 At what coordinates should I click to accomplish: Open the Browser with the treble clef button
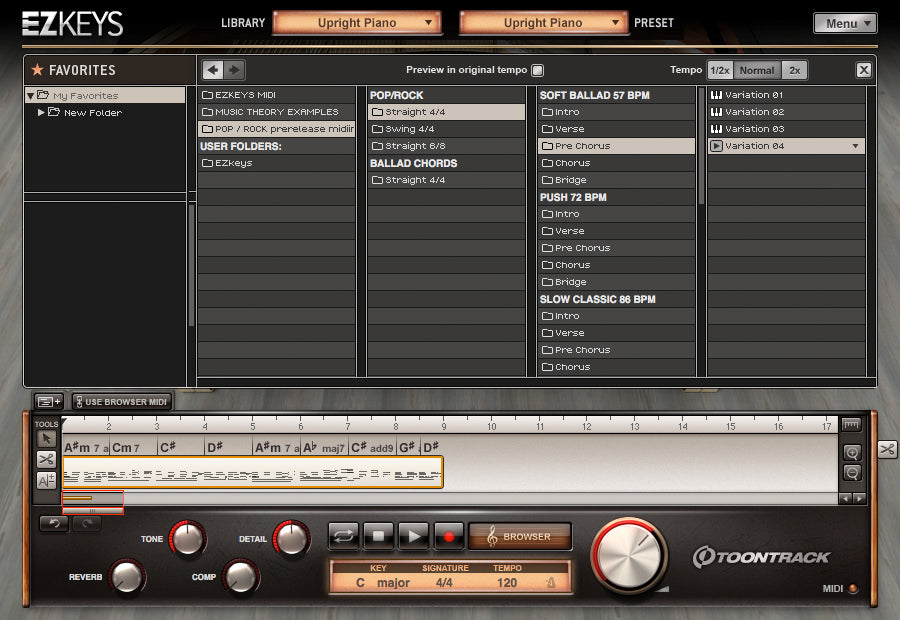520,536
